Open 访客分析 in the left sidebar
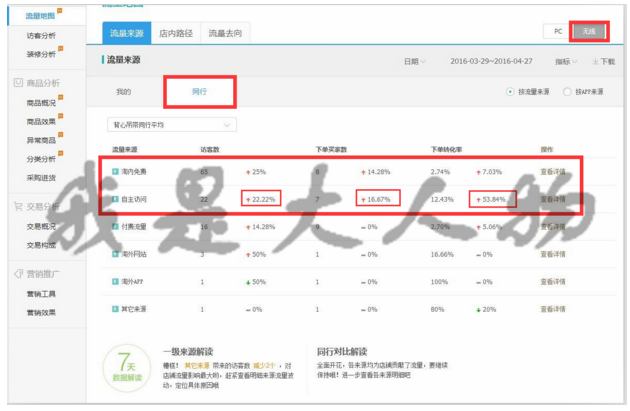This screenshot has width=630, height=411. tap(42, 36)
